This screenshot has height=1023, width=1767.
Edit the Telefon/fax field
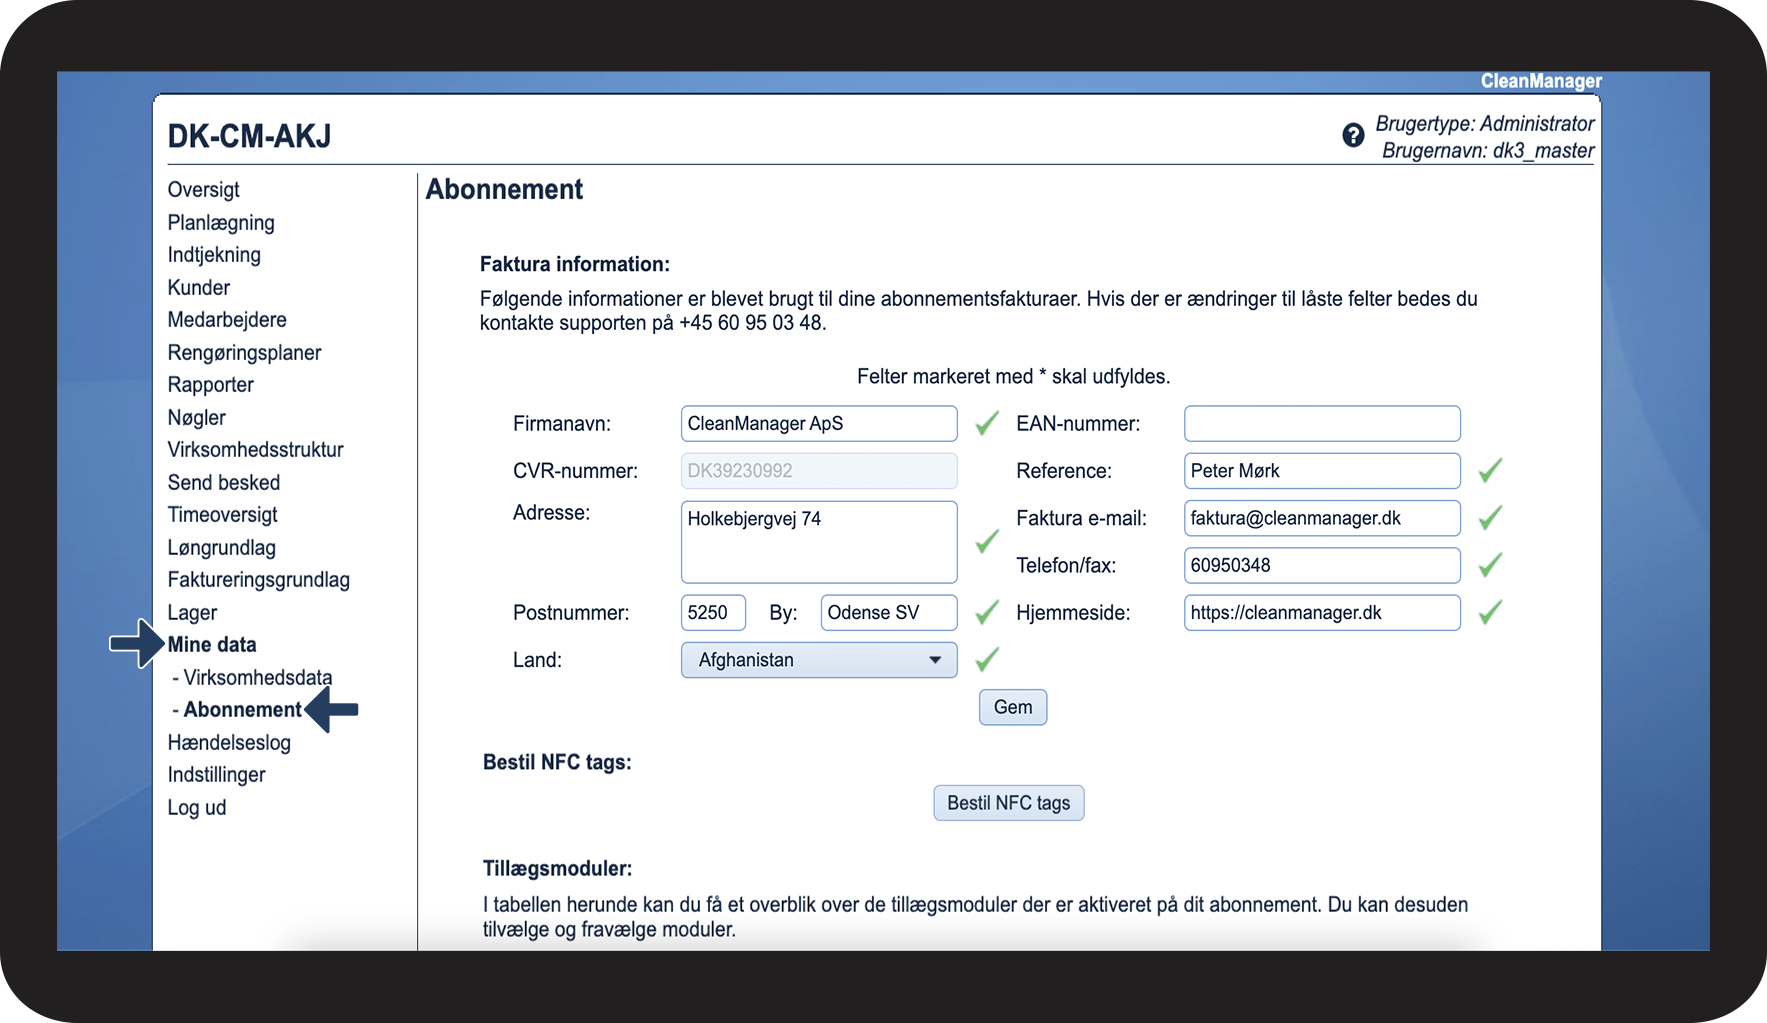pos(1322,565)
